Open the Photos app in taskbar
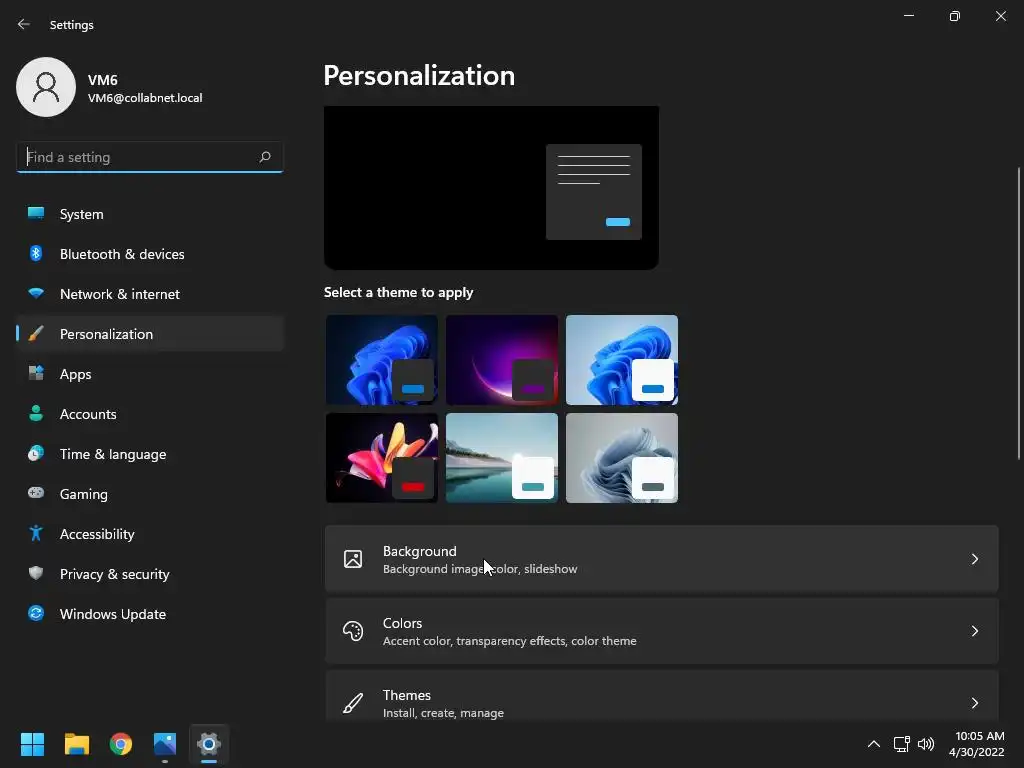Viewport: 1024px width, 768px height. (165, 744)
